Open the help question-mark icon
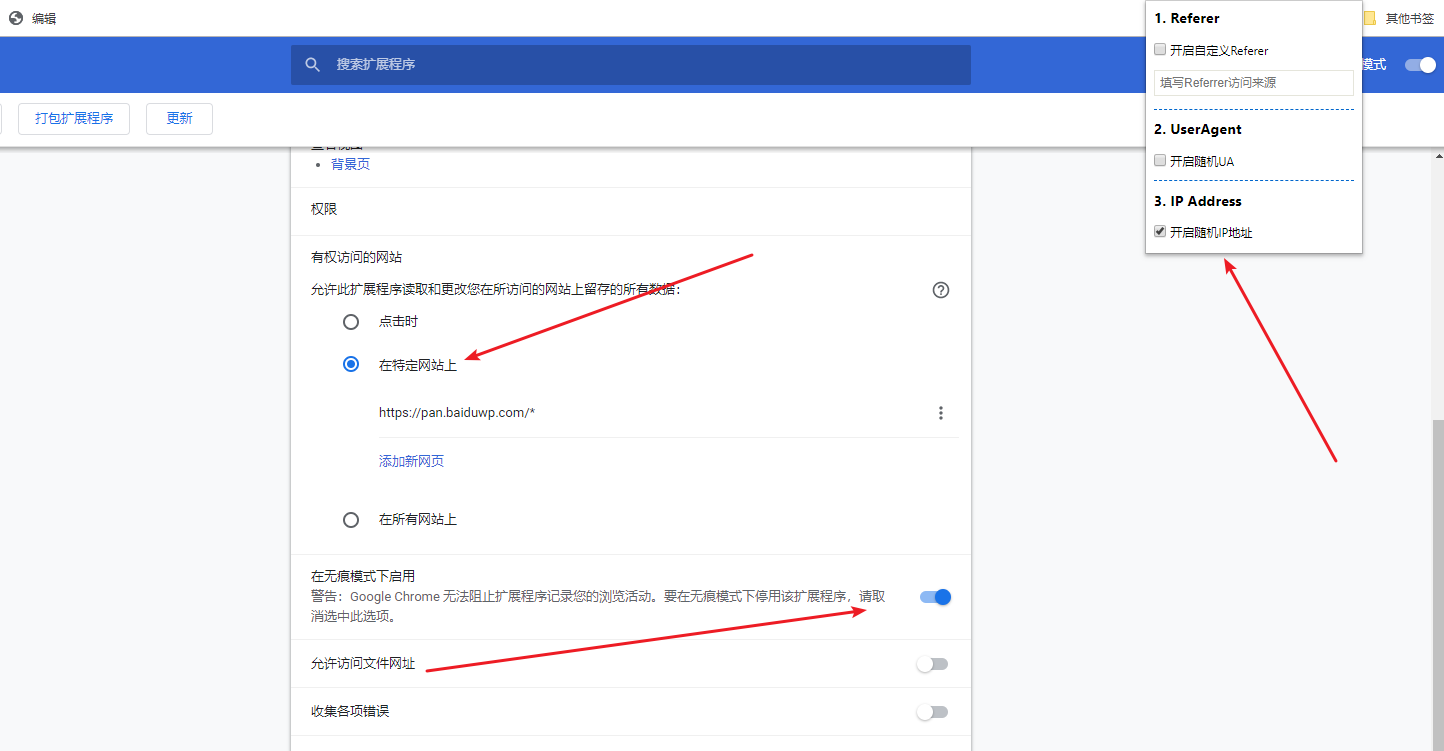 (x=941, y=290)
